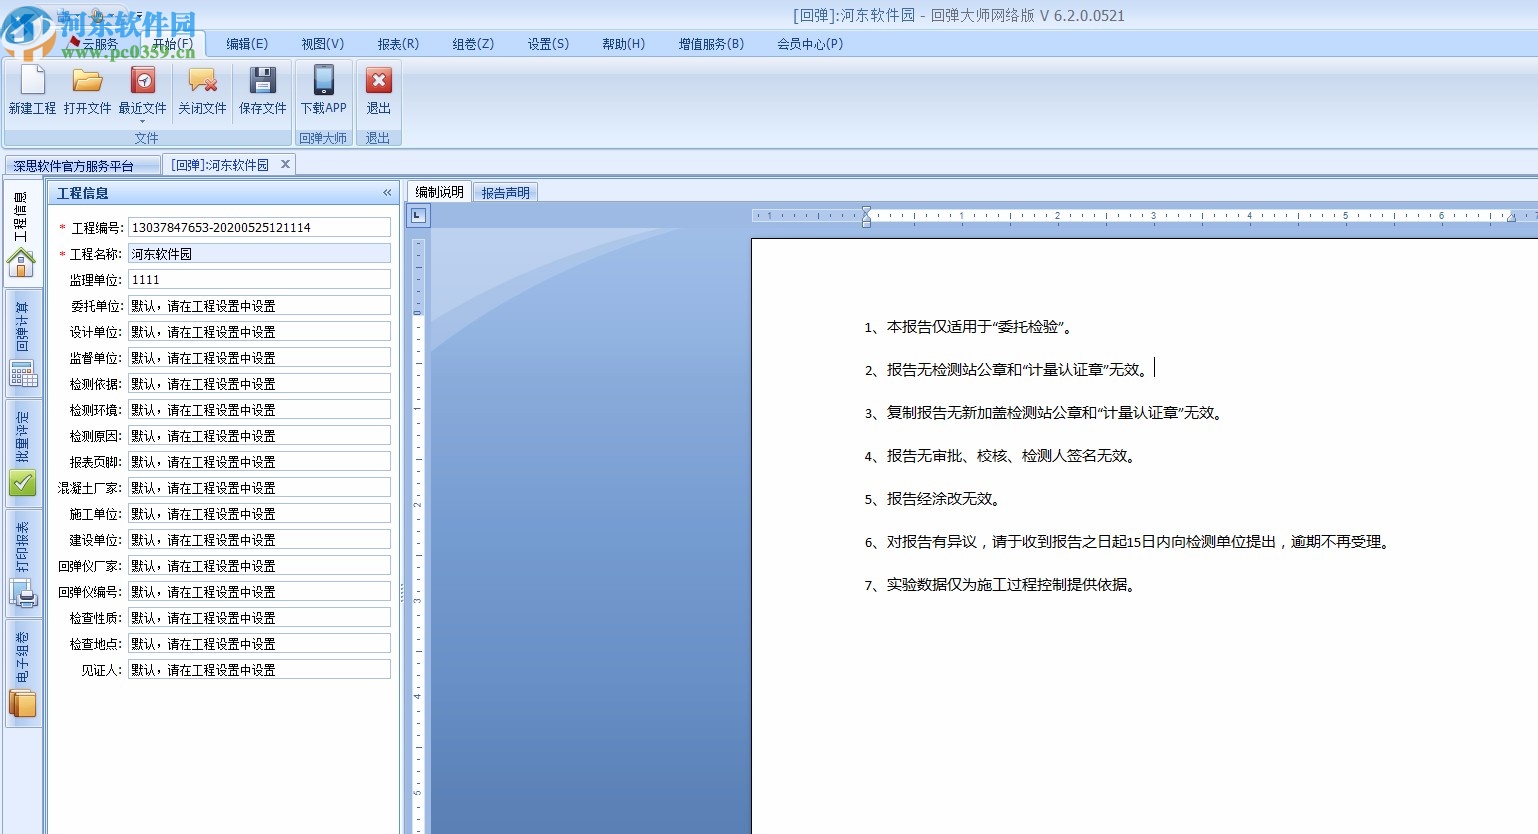Show recent files via 最近文件
This screenshot has width=1538, height=834.
click(143, 92)
